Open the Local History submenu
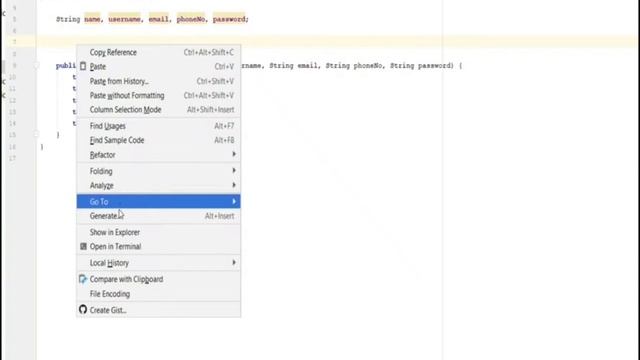Viewport: 640px width, 360px height. (158, 263)
